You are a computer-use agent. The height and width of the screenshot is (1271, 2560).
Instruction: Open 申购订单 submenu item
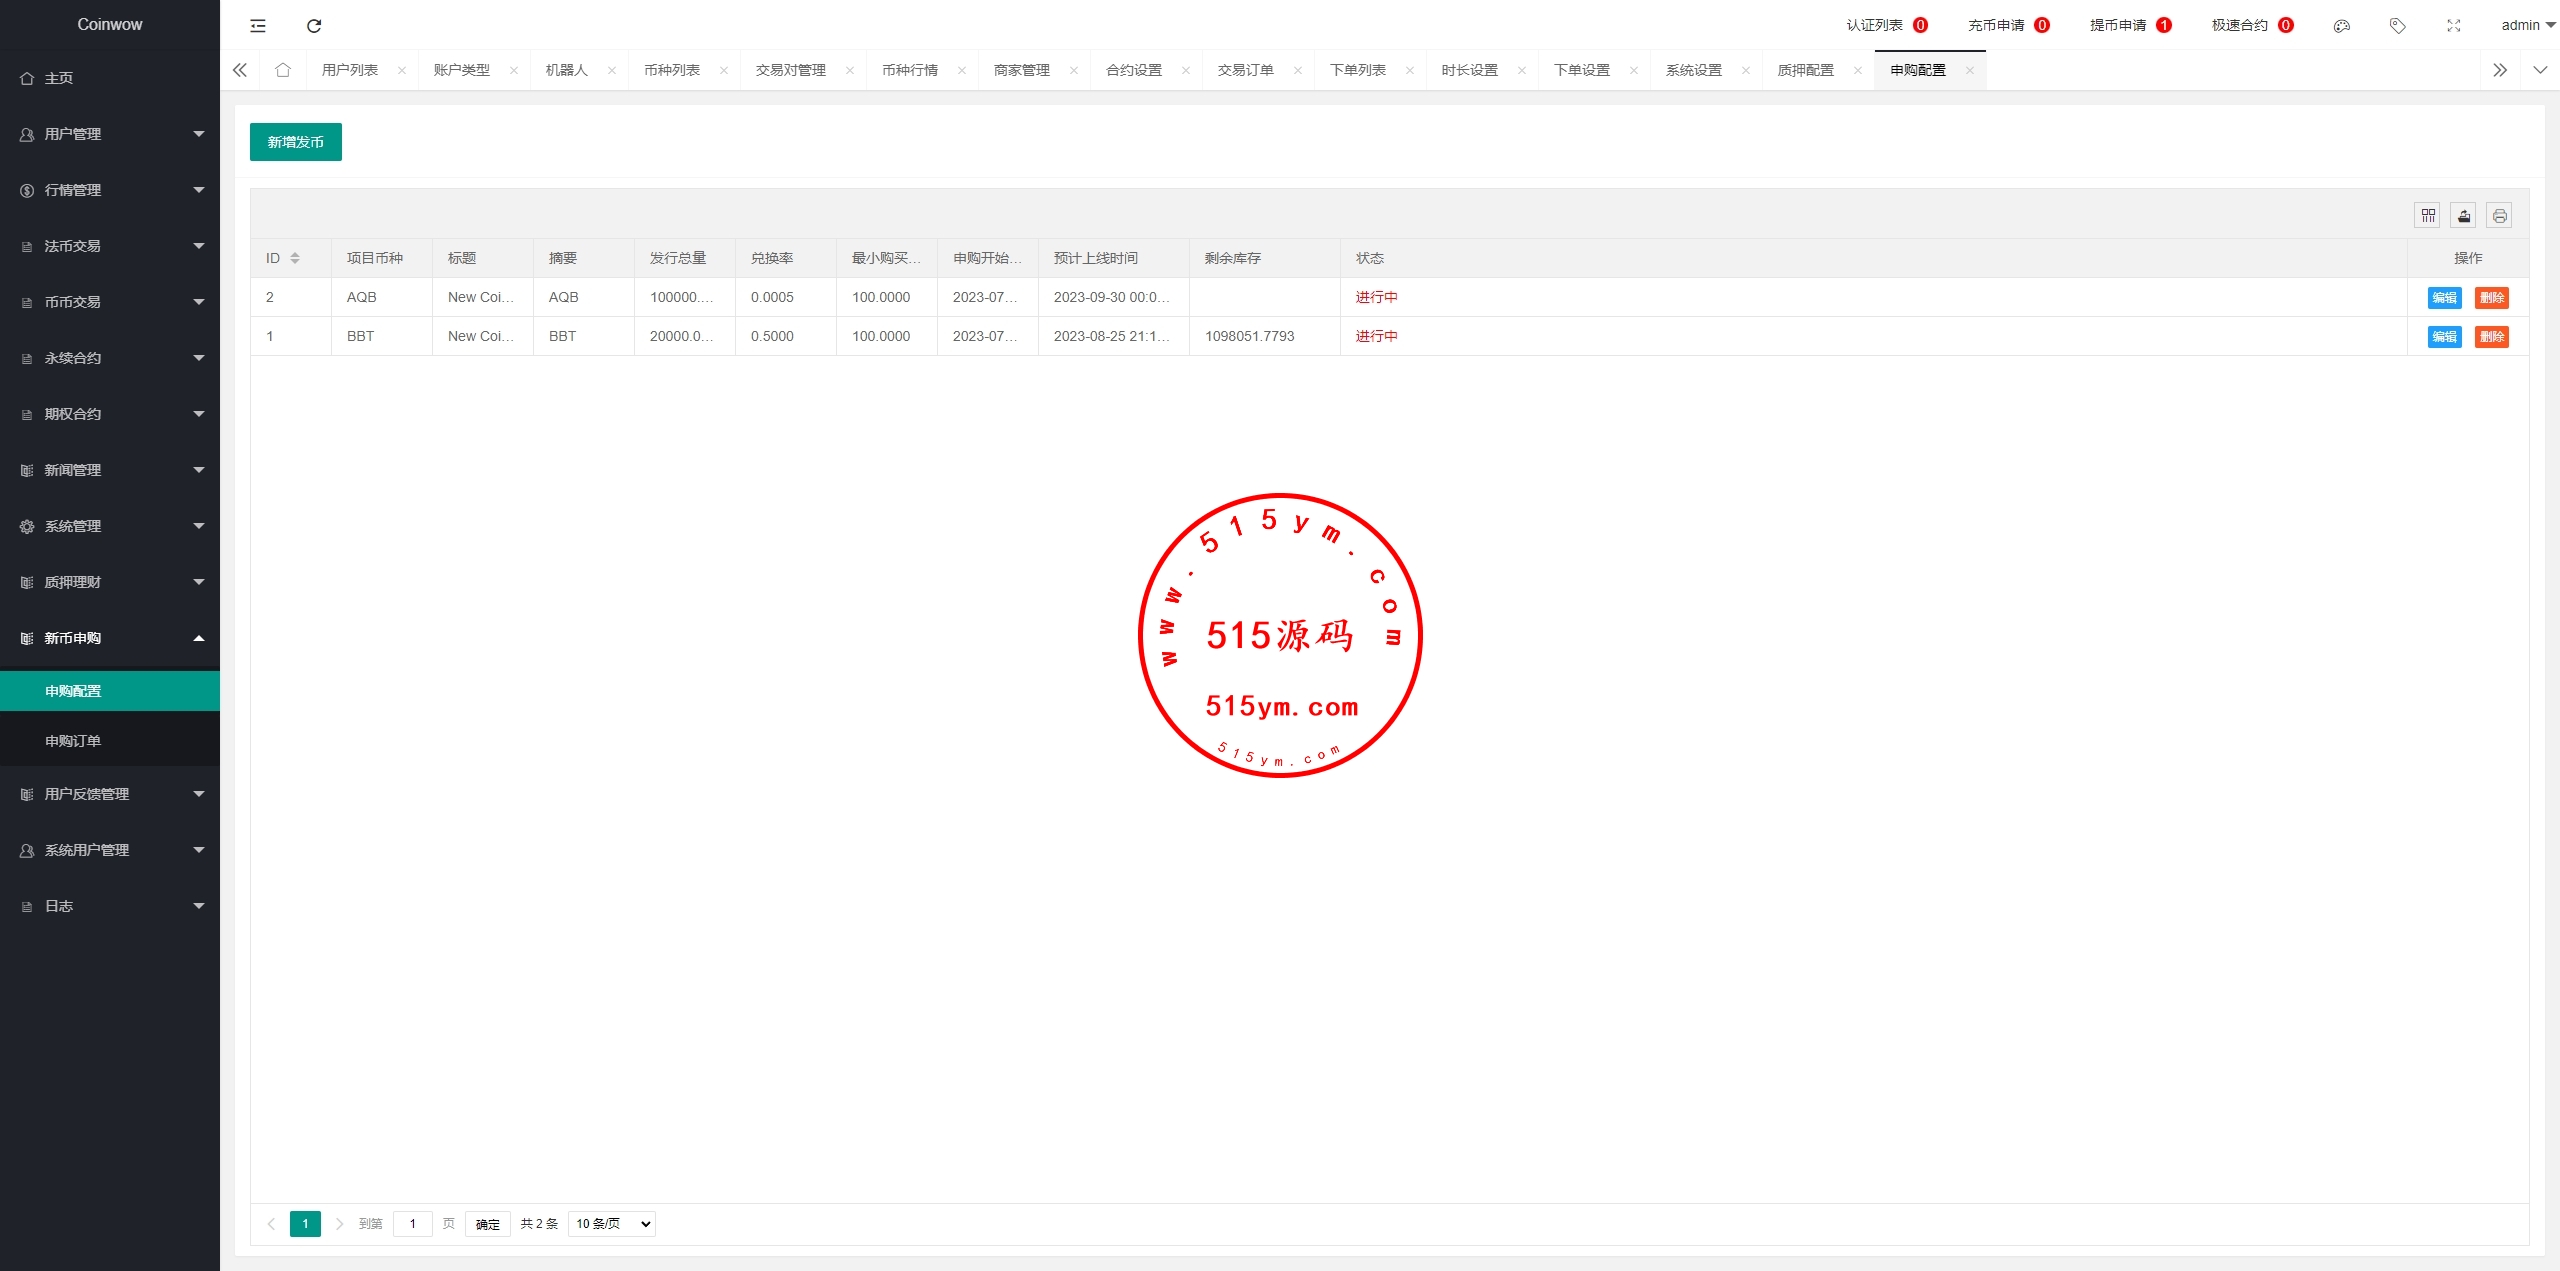[73, 741]
